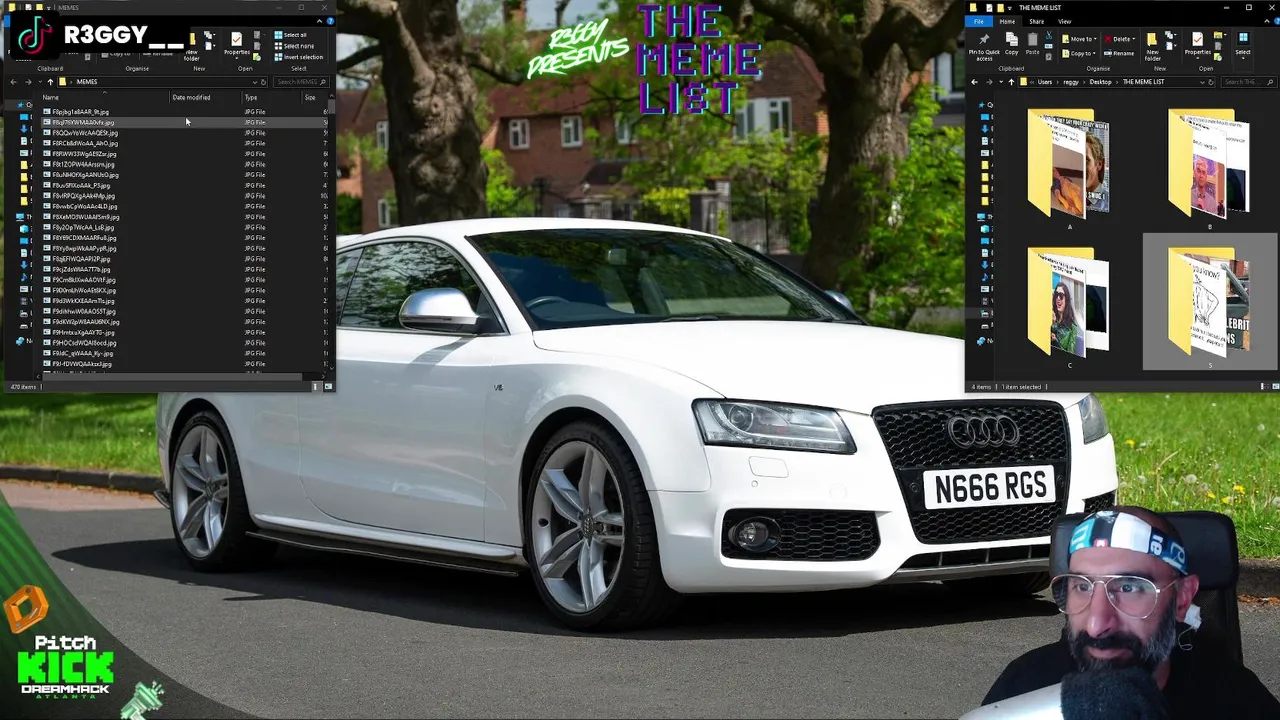Switch MEMES window to details view
Image resolution: width=1280 pixels, height=720 pixels.
(x=316, y=386)
